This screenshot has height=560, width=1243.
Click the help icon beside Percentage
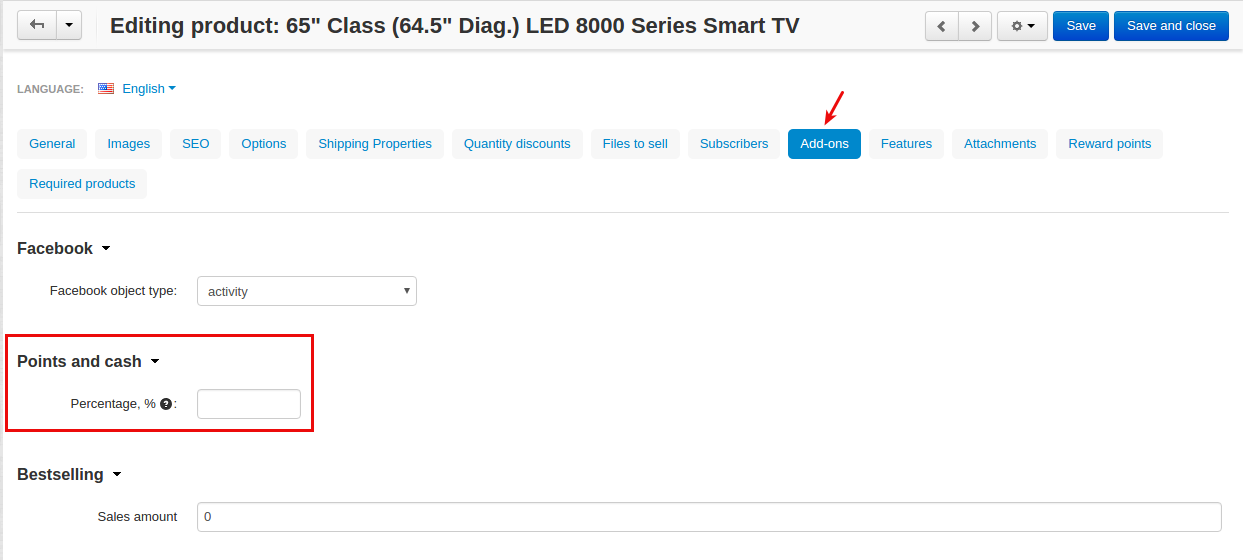coord(166,404)
